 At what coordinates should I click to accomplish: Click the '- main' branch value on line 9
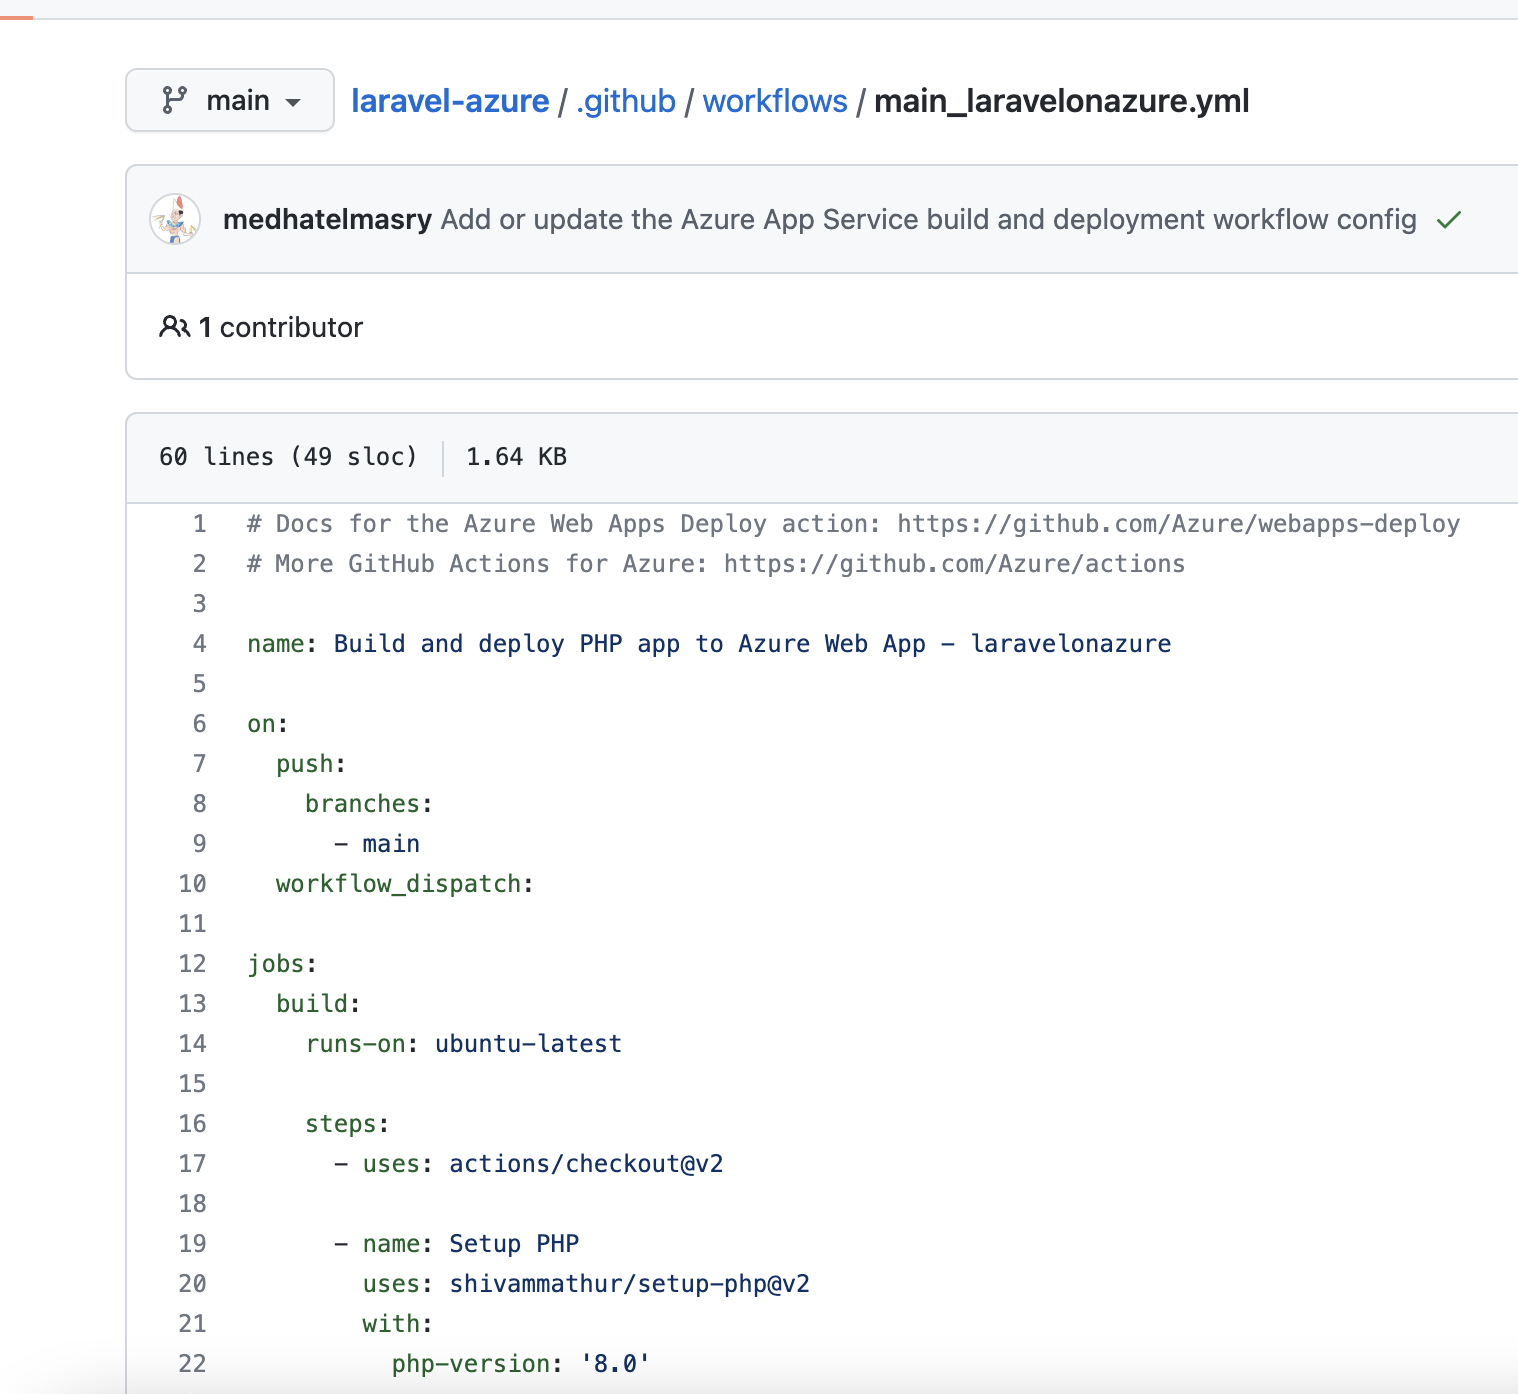pyautogui.click(x=377, y=844)
